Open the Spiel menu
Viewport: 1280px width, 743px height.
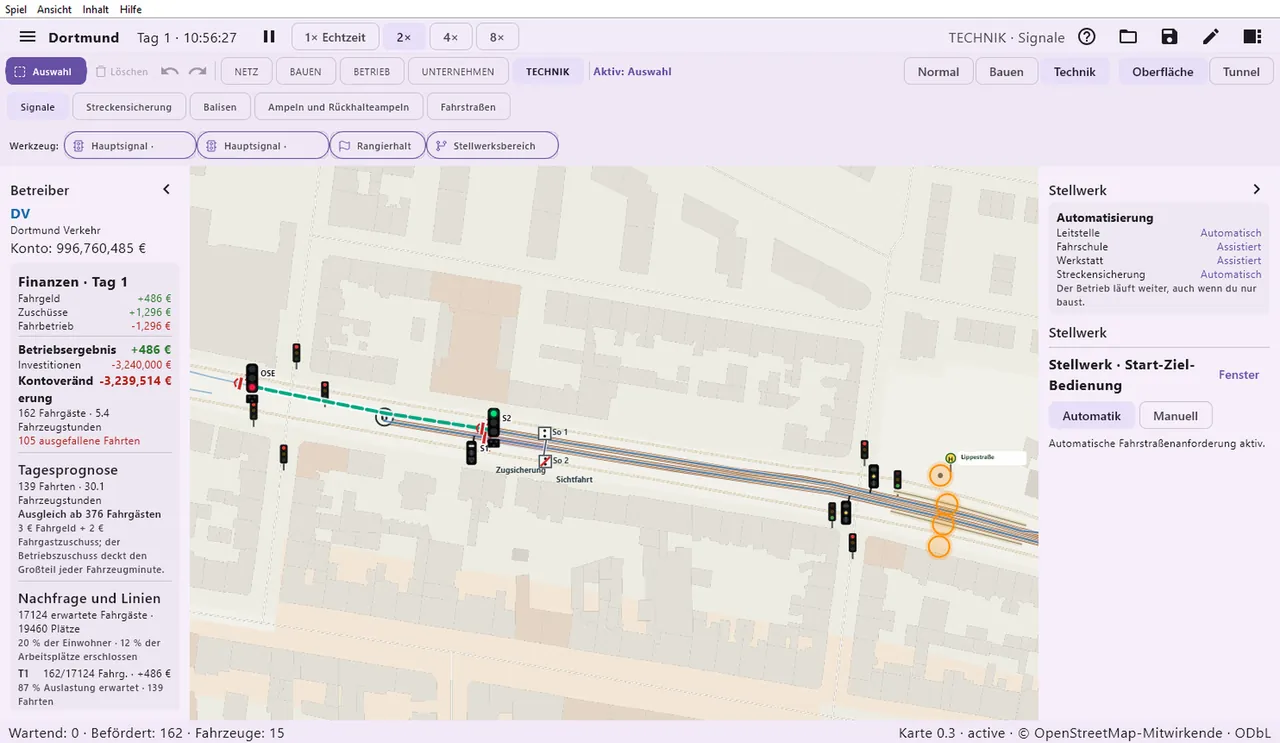16,9
